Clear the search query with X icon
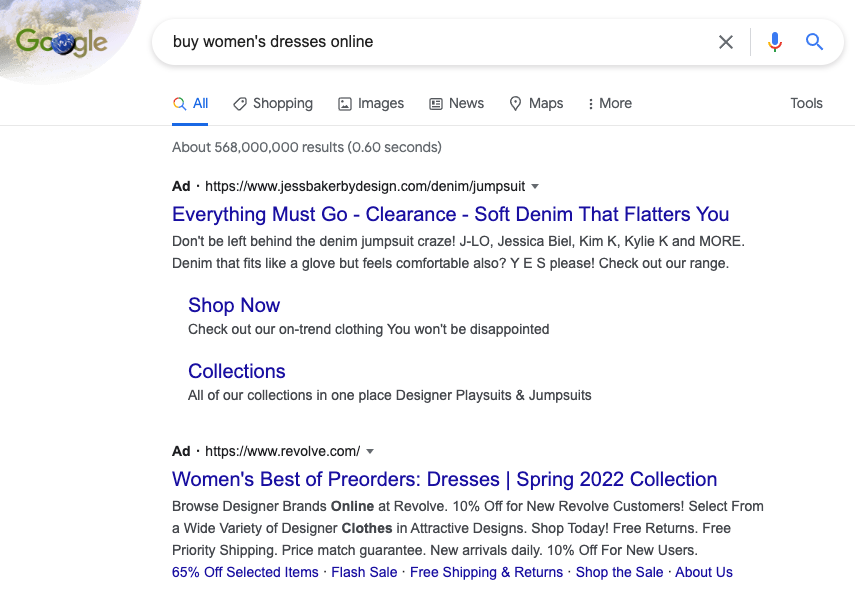Screen dimensions: 855x603 [x=726, y=42]
